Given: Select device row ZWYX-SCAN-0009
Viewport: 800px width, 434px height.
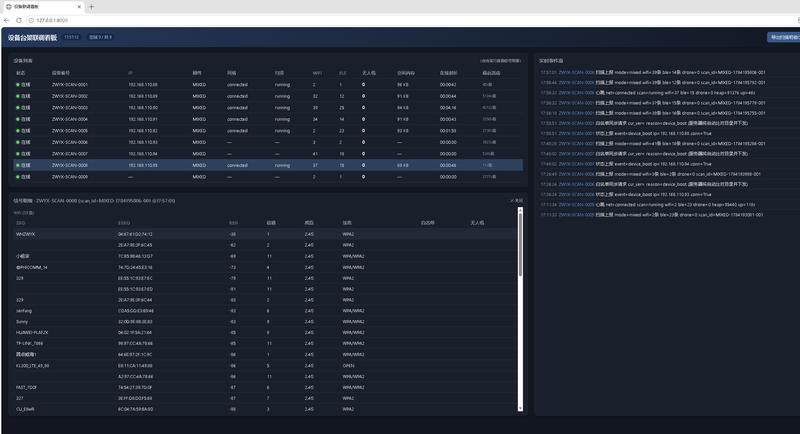Looking at the screenshot, I should pyautogui.click(x=268, y=176).
